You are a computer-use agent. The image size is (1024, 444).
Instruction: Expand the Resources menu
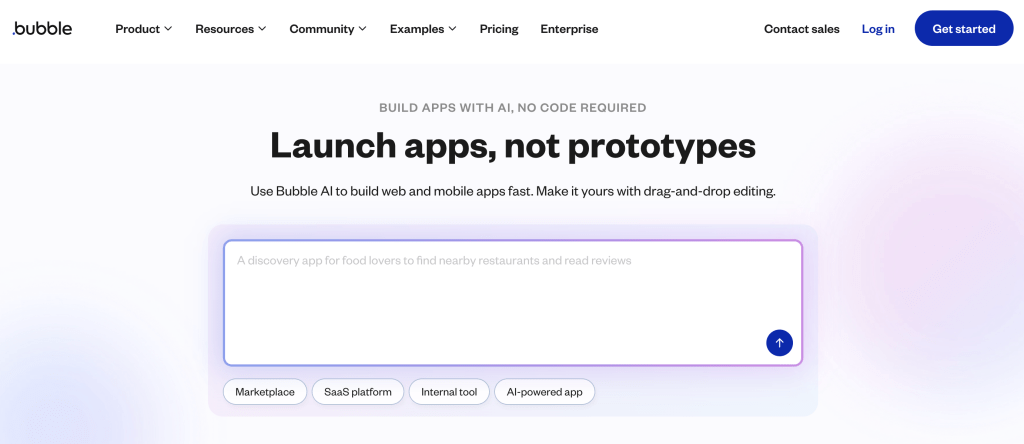231,29
